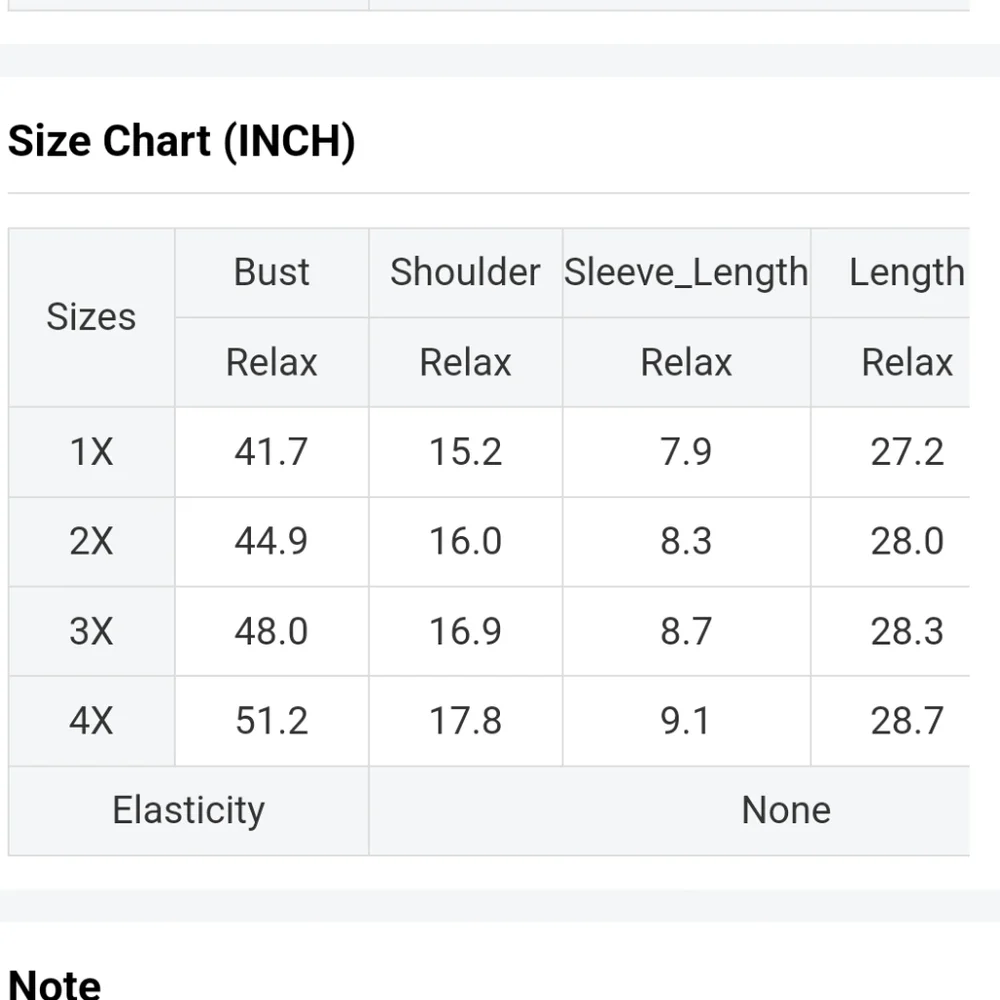Select the 51.2 bust measurement cell

pyautogui.click(x=271, y=721)
